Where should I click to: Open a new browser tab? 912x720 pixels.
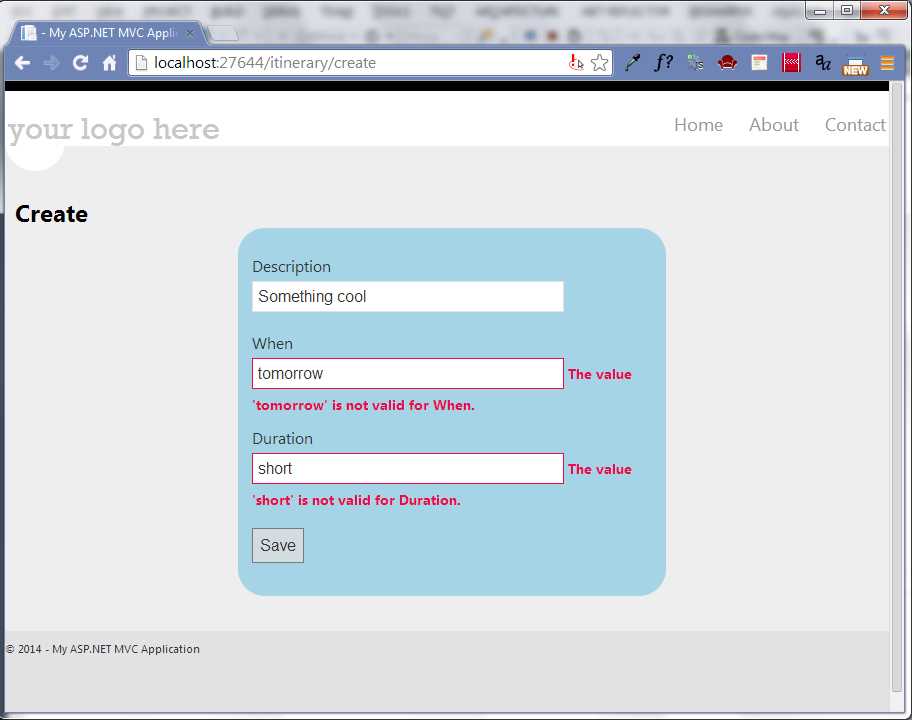222,32
